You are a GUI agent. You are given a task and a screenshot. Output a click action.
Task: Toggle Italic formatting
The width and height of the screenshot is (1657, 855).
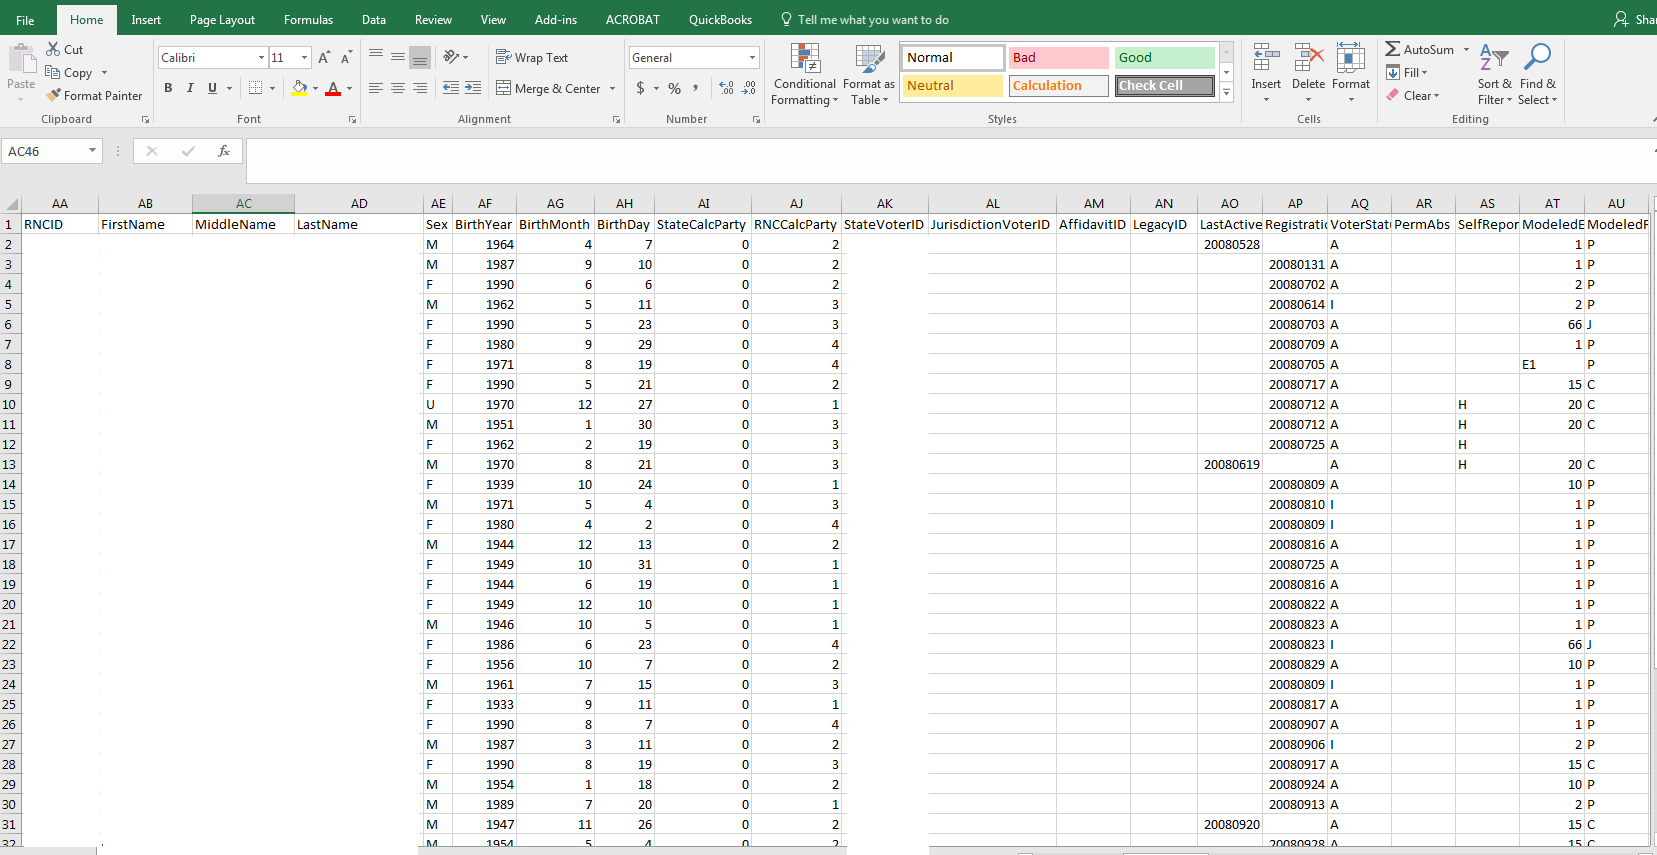(190, 88)
